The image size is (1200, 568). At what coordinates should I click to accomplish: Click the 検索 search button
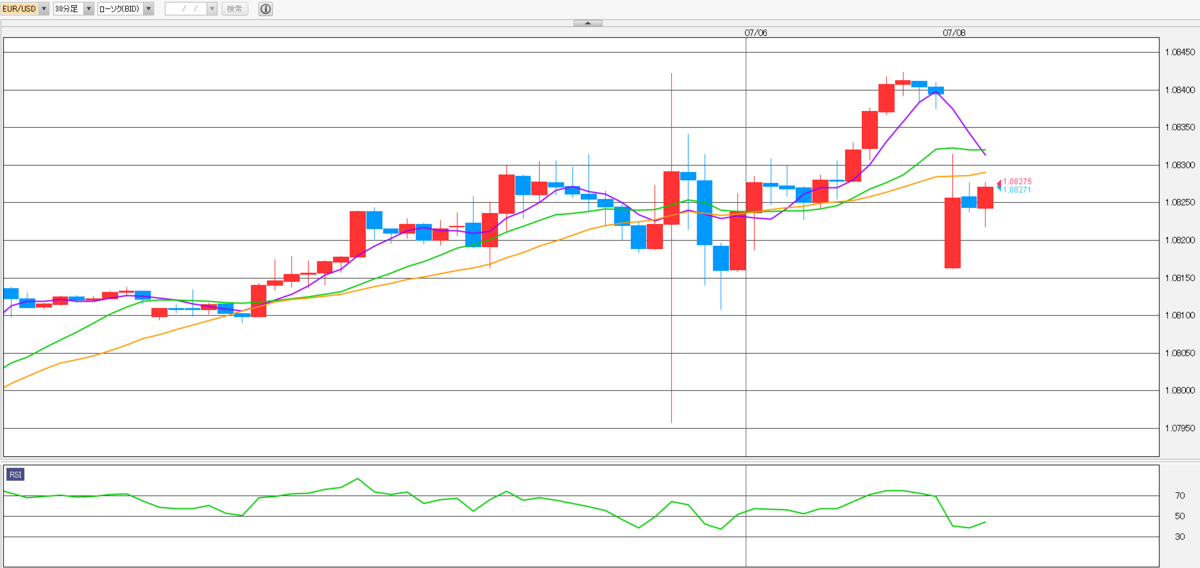point(234,9)
